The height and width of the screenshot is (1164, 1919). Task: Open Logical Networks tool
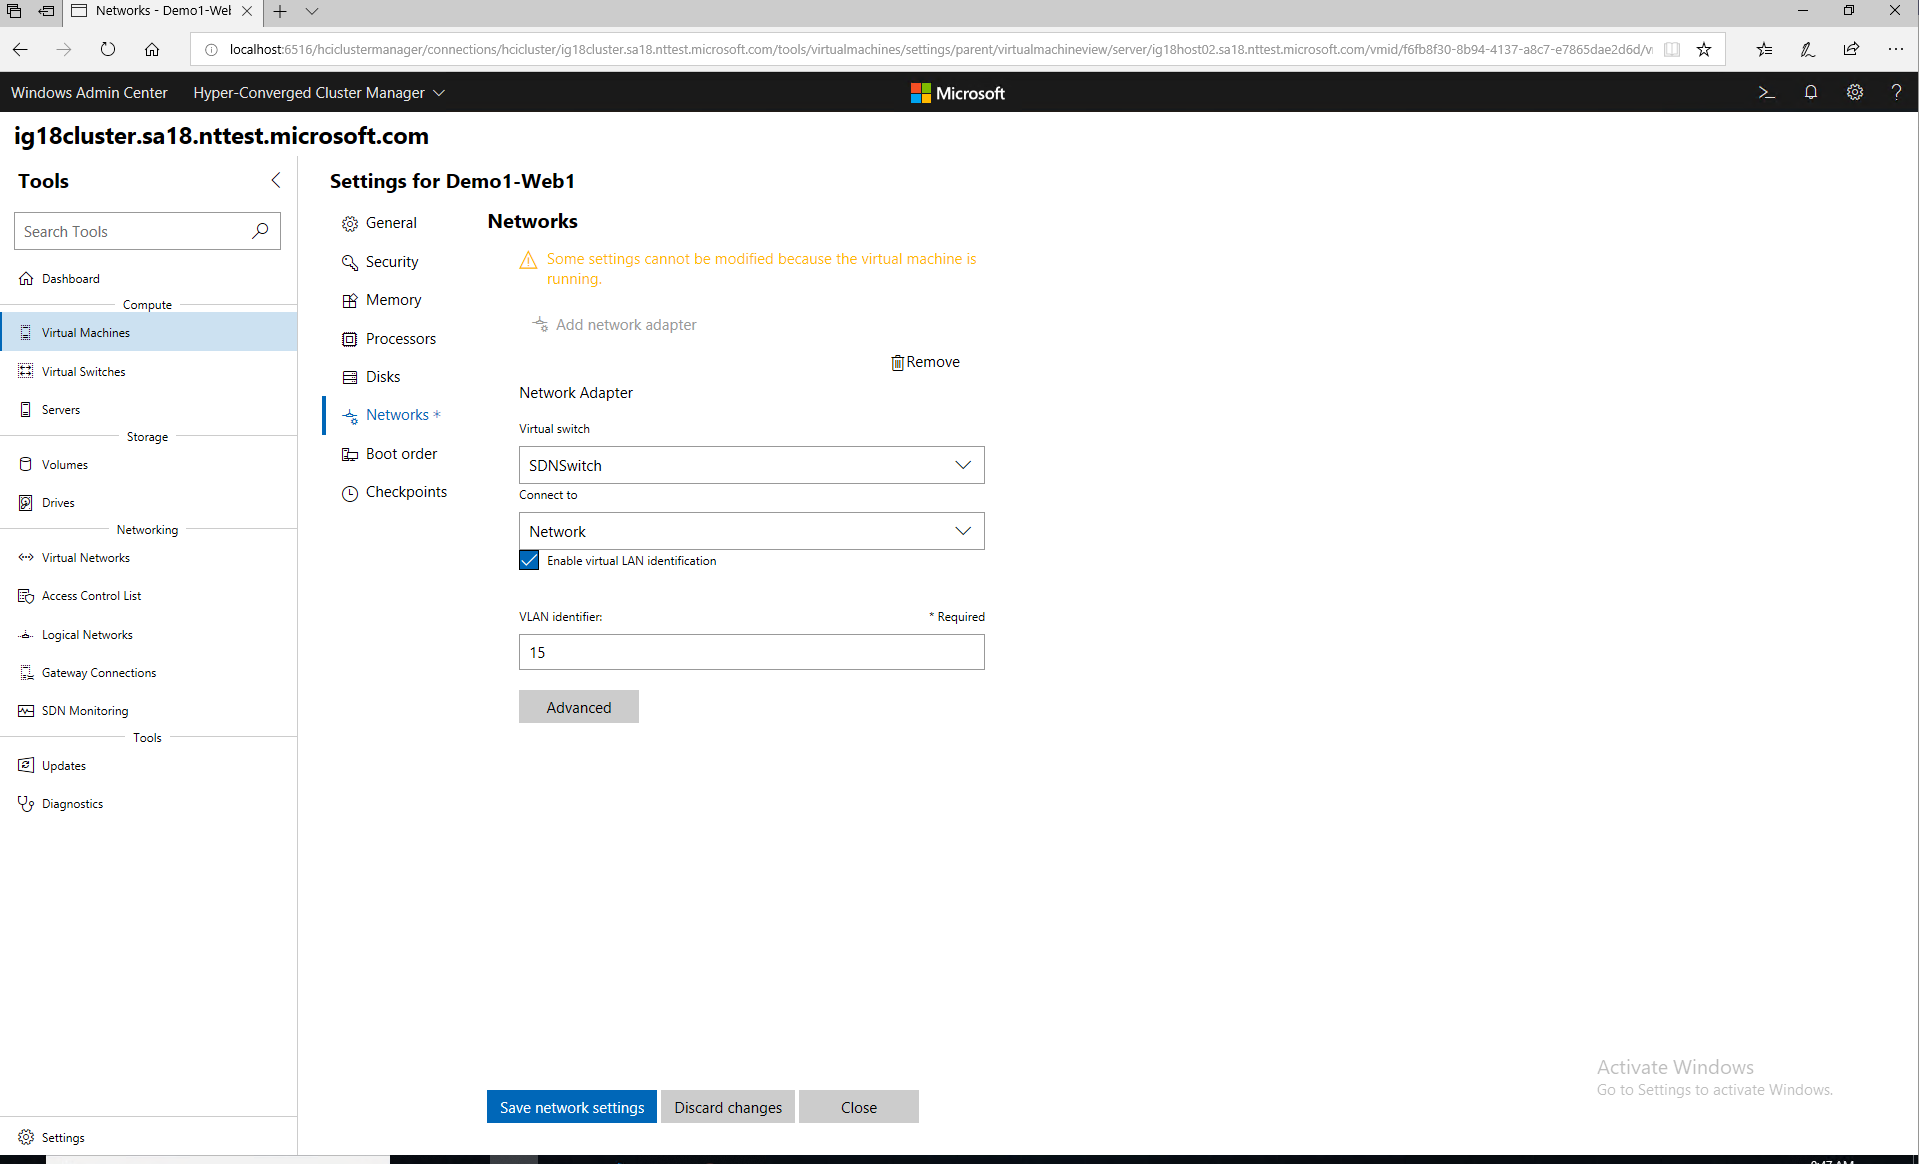point(148,635)
